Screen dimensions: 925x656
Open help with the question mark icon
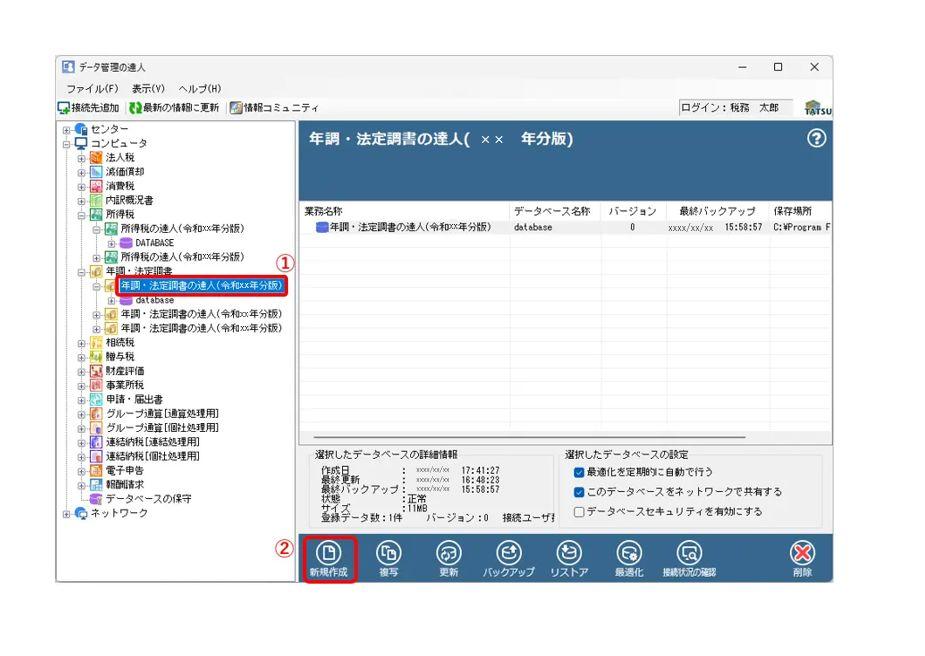pos(816,139)
